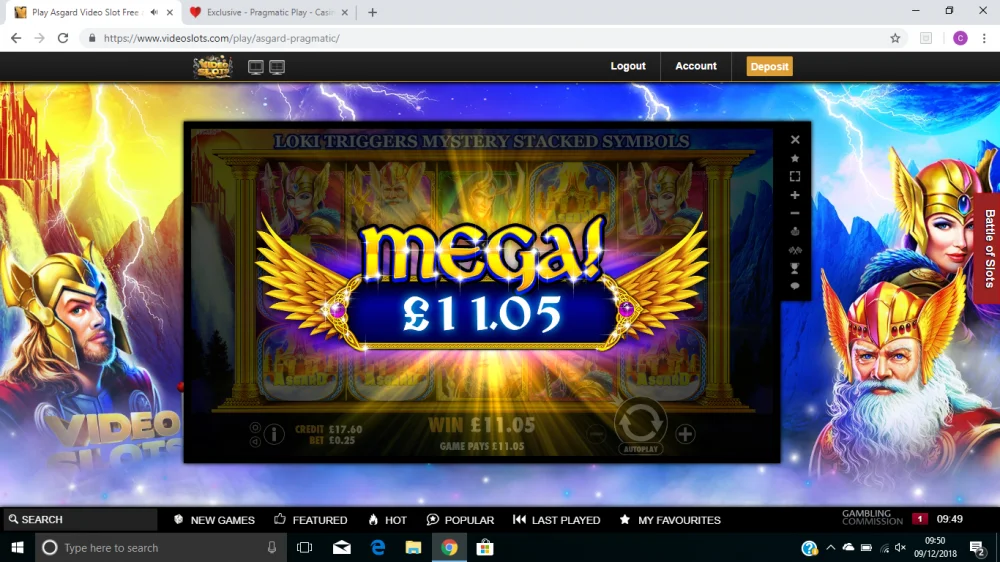Add Asgard to favourites with star icon
1000x562 pixels.
[795, 158]
